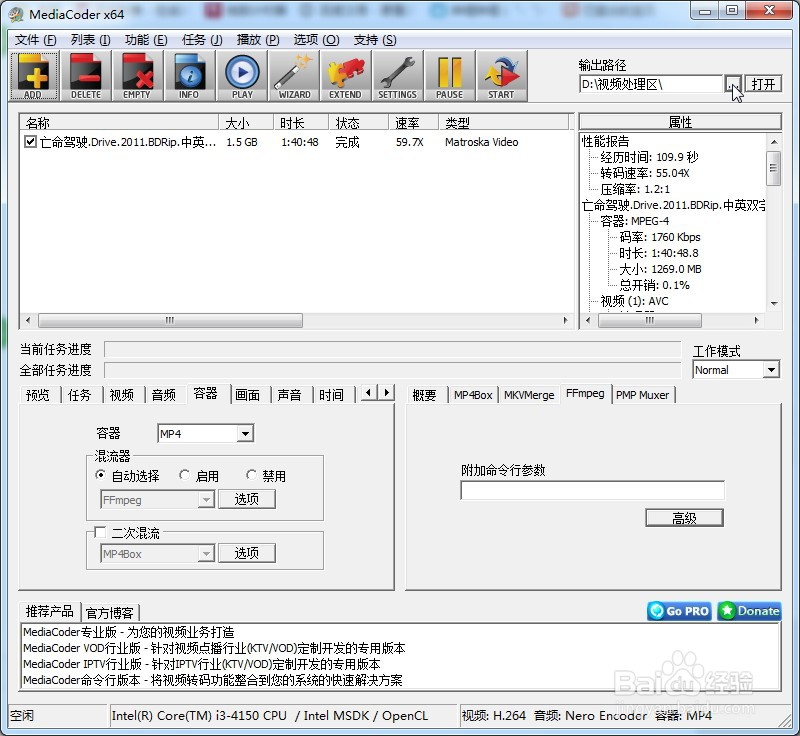This screenshot has width=800, height=736.
Task: Switch to the 时间 tab
Action: coord(331,395)
